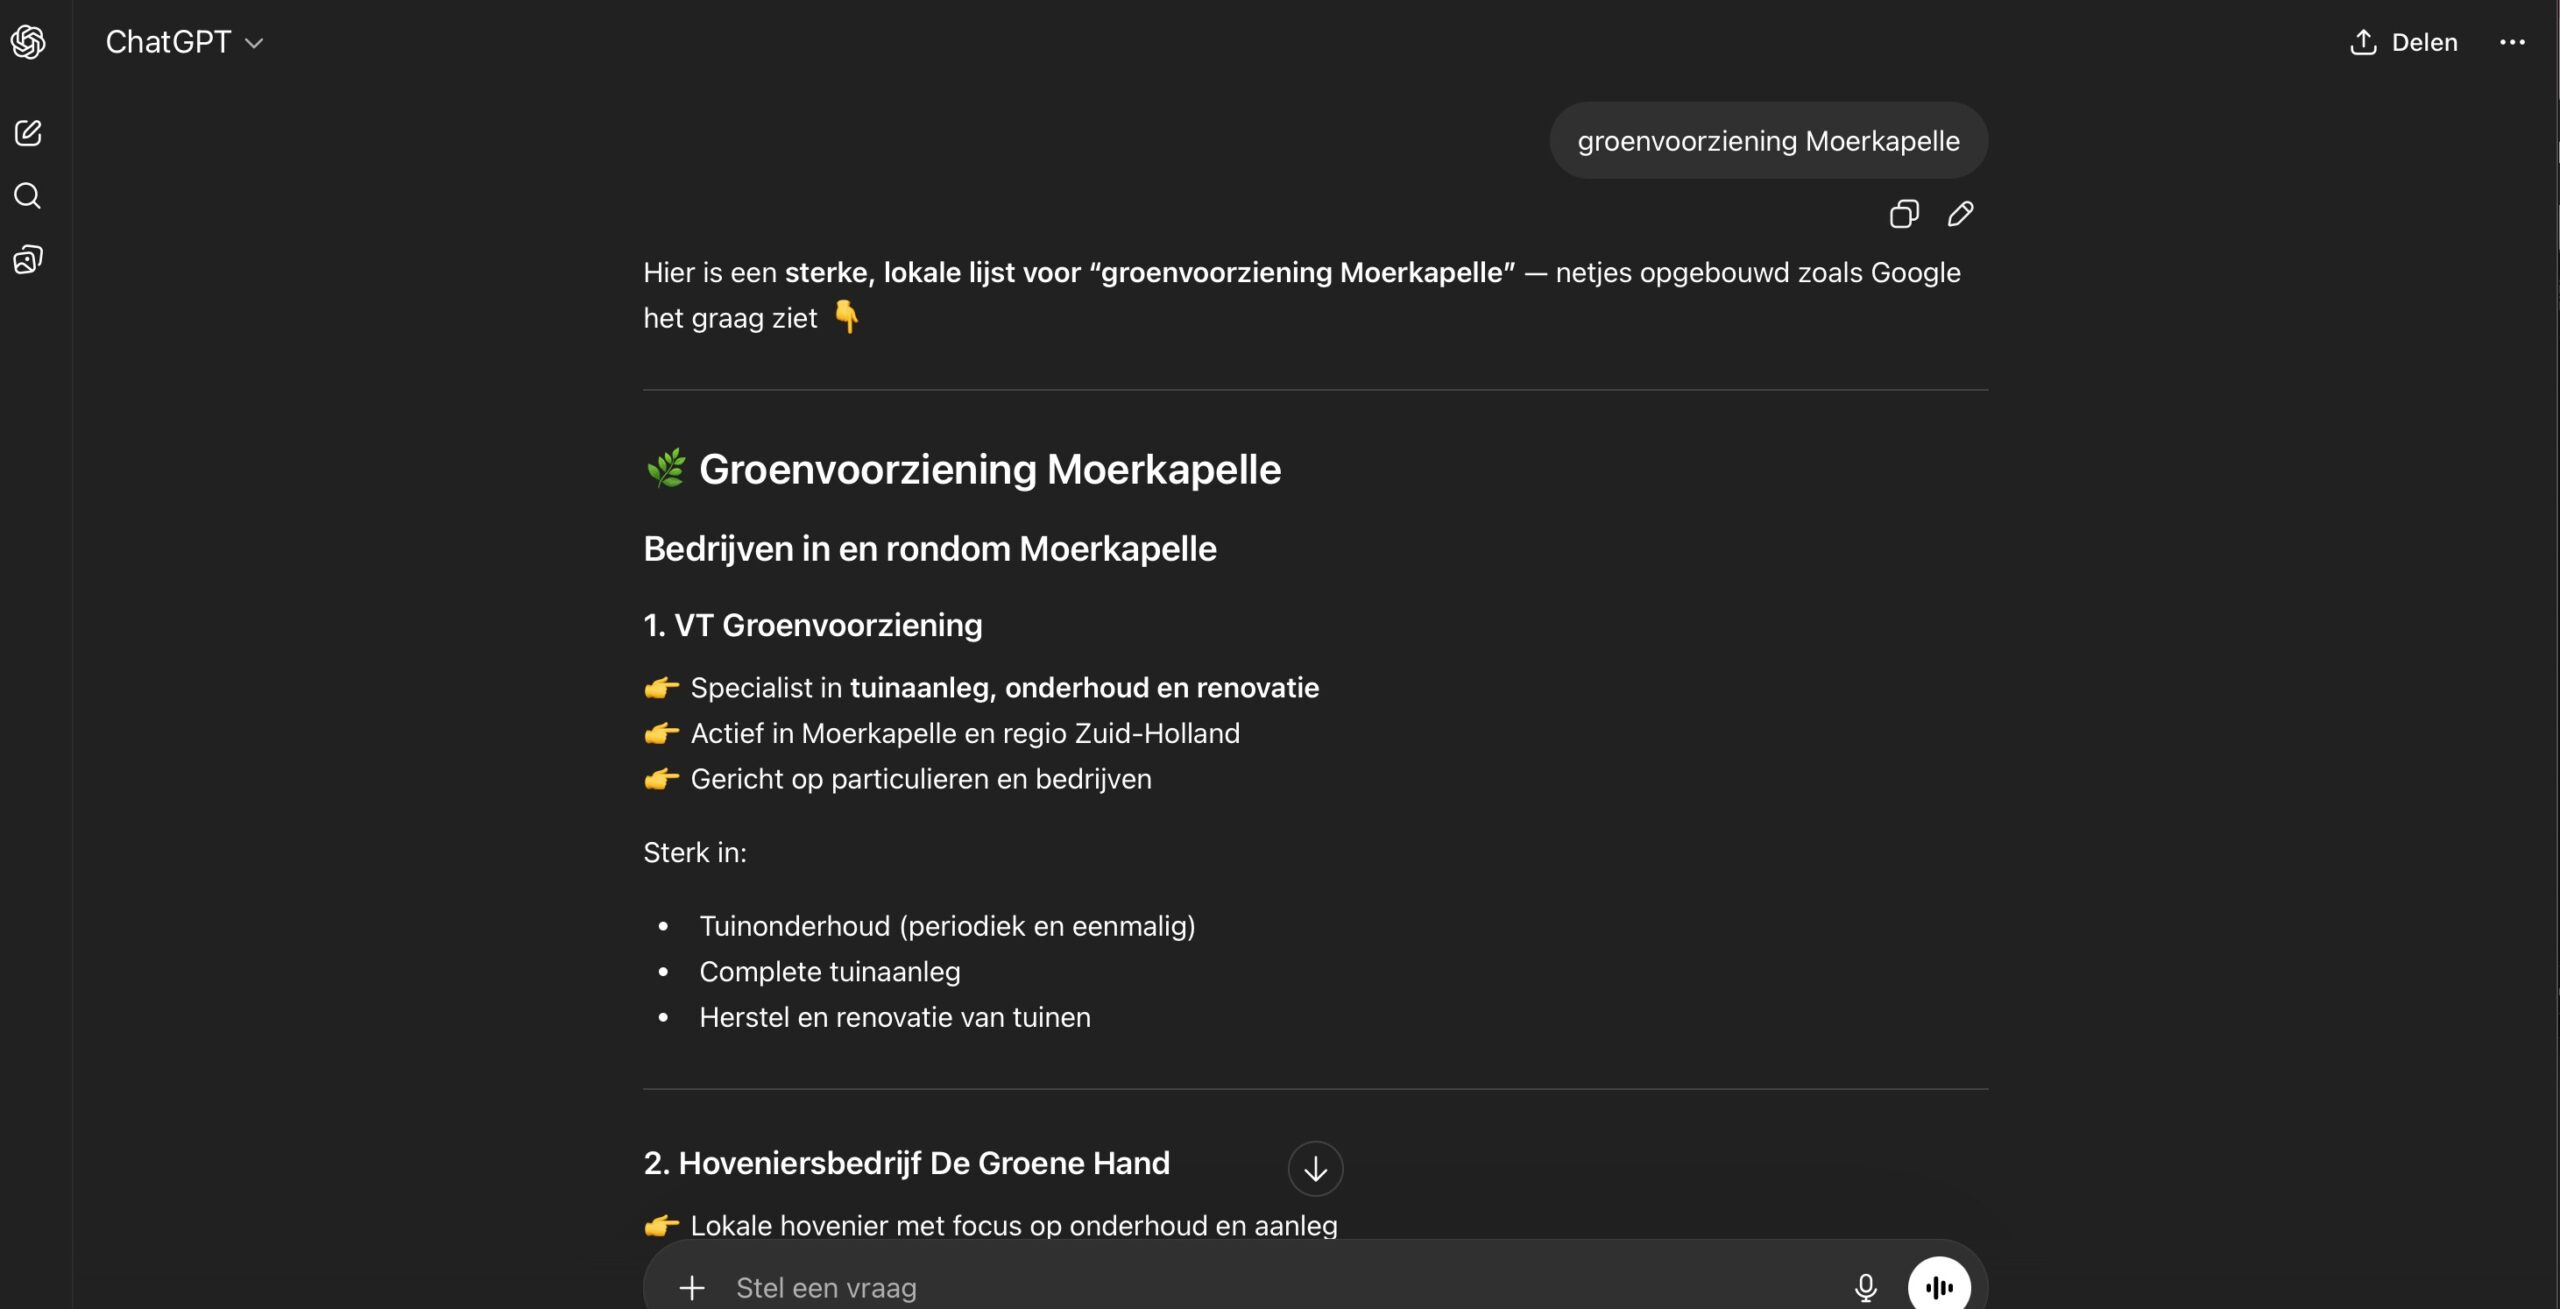The width and height of the screenshot is (2560, 1309).
Task: Open the search chats icon
Action: (28, 196)
